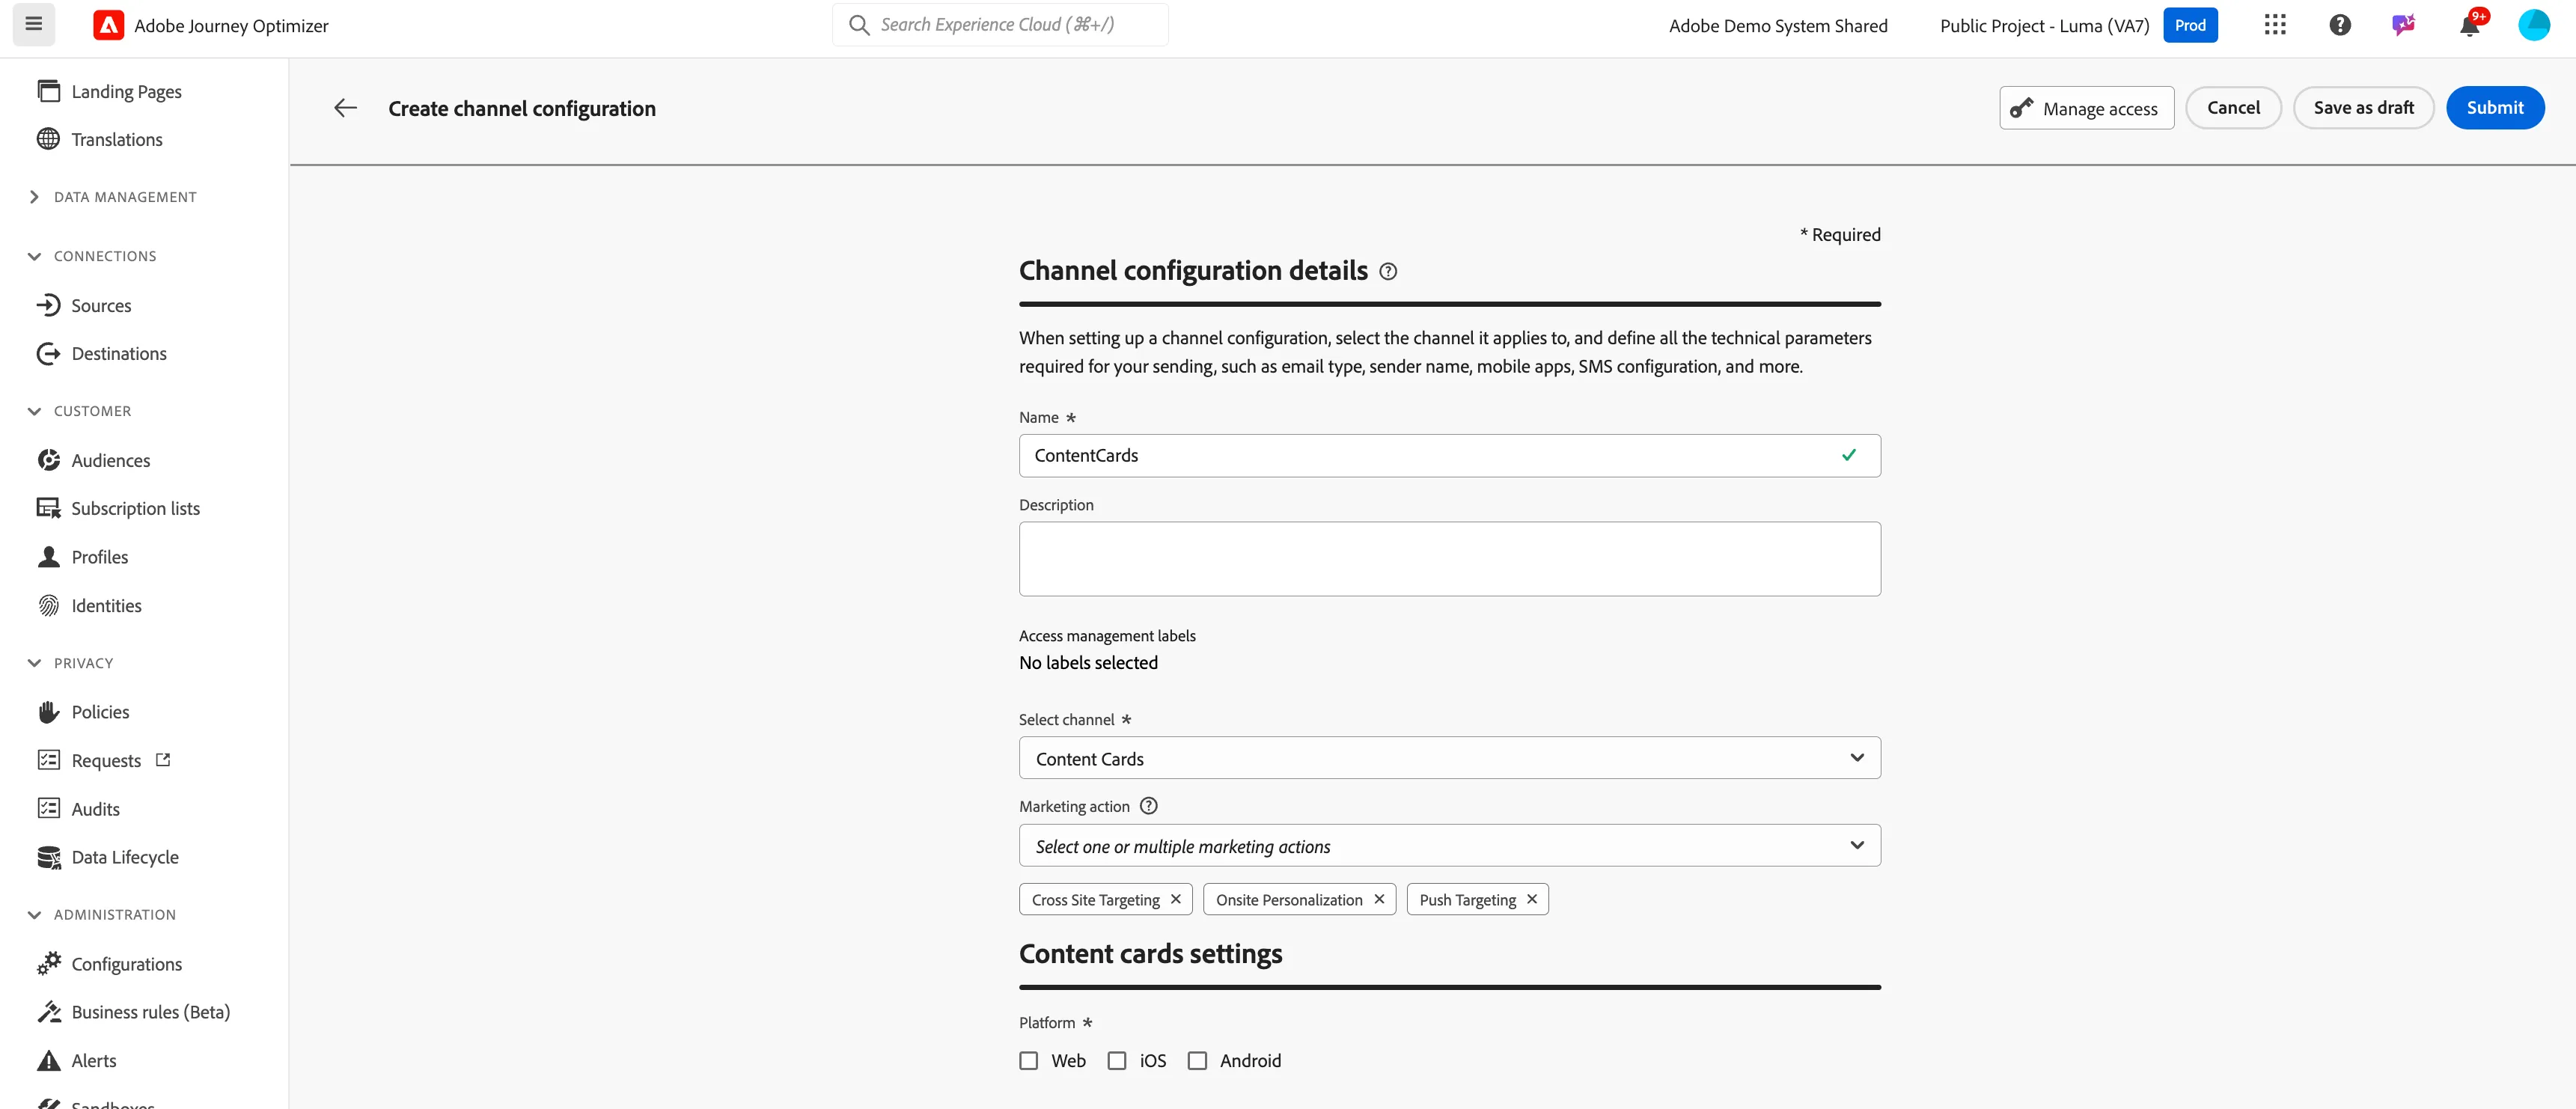Open Business rules (Beta)
Screen dimensions: 2576x1109
pos(133,1012)
